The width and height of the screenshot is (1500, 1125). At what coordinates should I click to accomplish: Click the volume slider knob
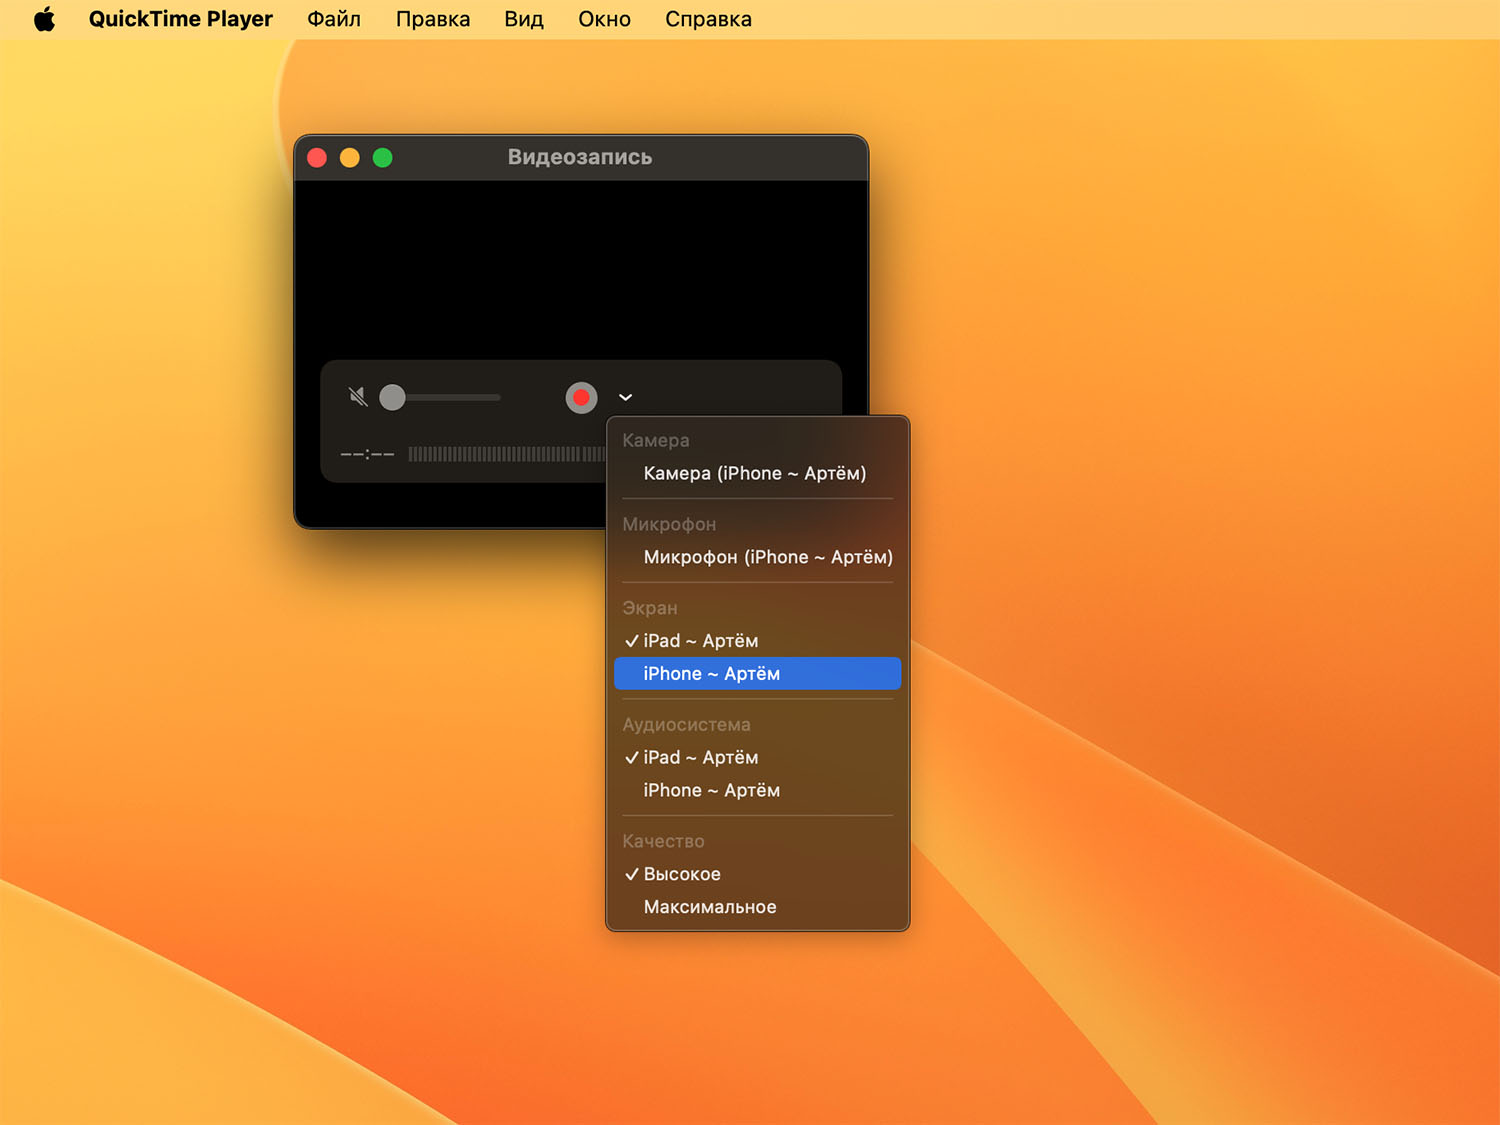pyautogui.click(x=392, y=397)
